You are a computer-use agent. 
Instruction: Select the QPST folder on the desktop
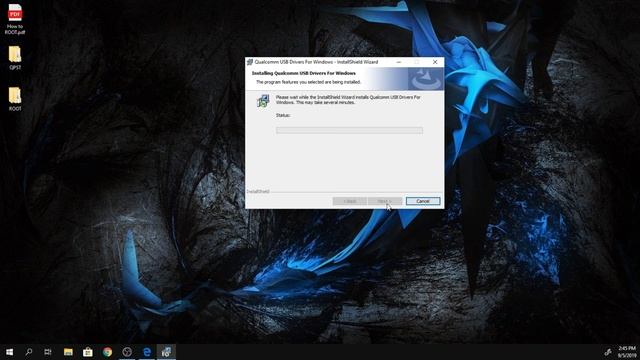[15, 58]
